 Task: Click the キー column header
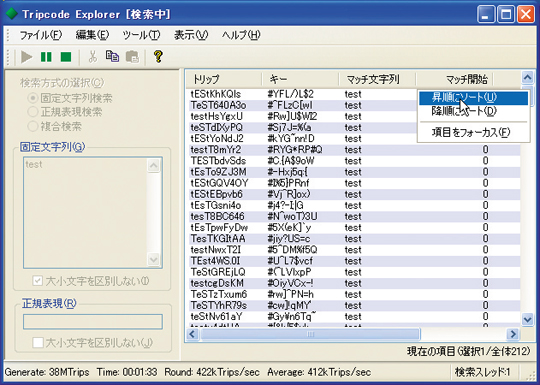click(x=300, y=79)
